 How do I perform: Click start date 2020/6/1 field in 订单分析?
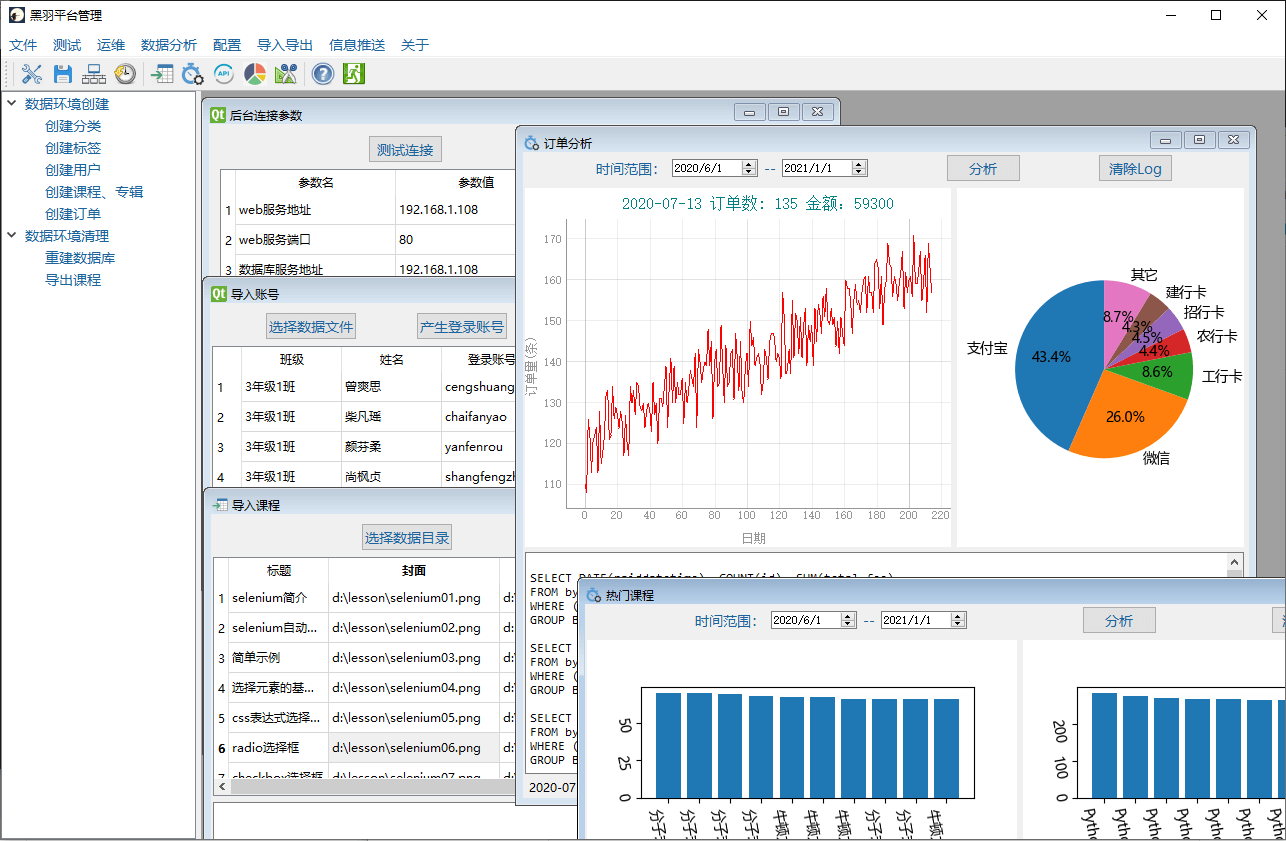point(707,168)
